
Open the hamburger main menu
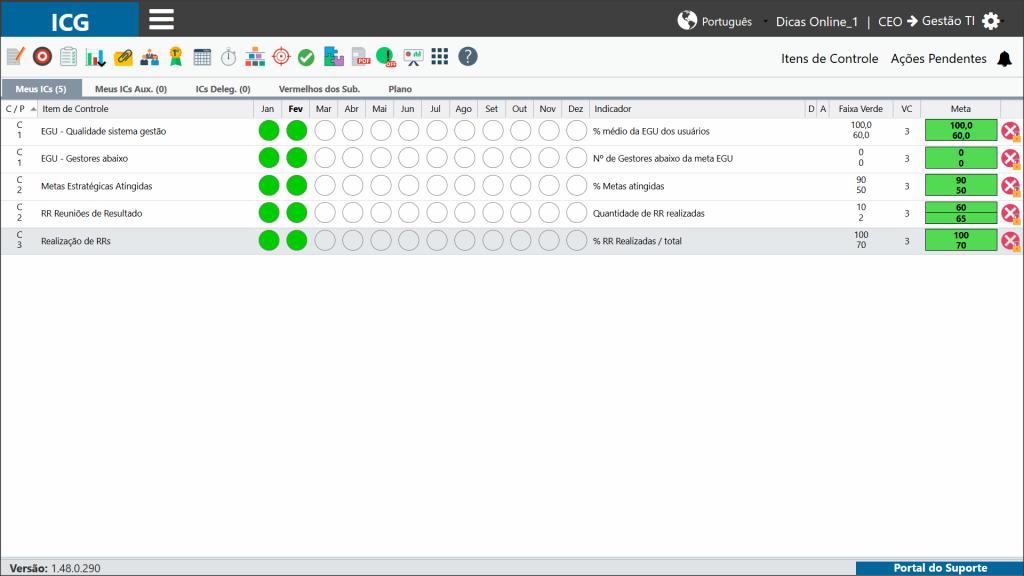point(161,20)
